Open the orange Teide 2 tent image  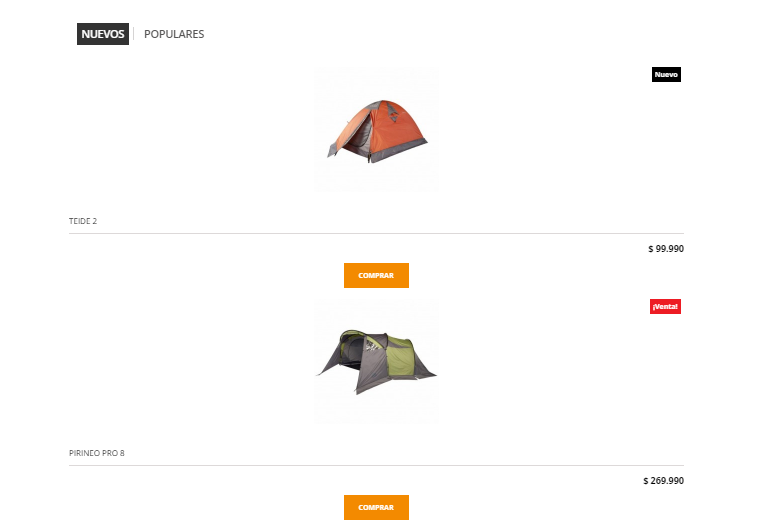(x=376, y=130)
